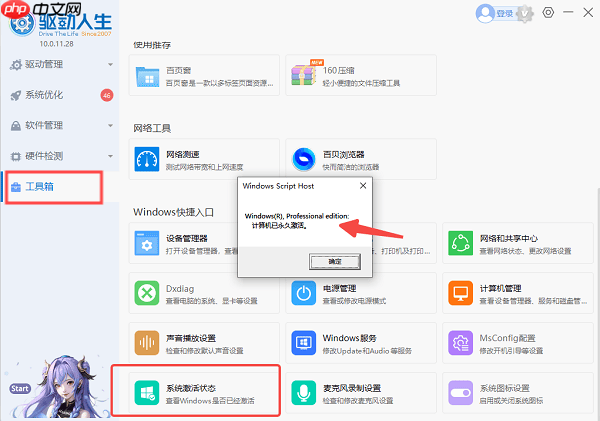600x421 pixels.
Task: Click the 46 notification badge on 系统优化
Action: [107, 95]
